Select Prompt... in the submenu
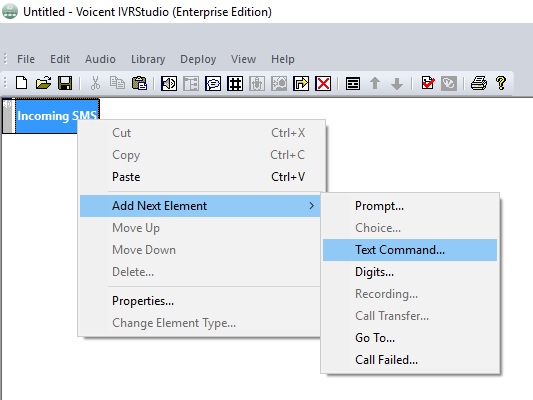This screenshot has height=400, width=533. point(410,206)
